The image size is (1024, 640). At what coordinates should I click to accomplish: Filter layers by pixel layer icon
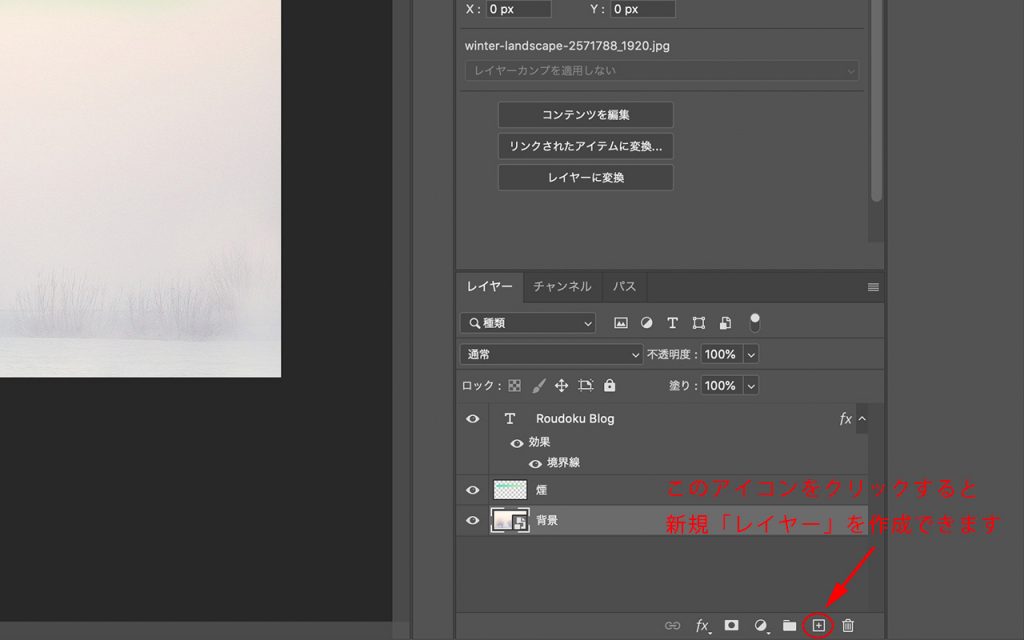tap(620, 323)
